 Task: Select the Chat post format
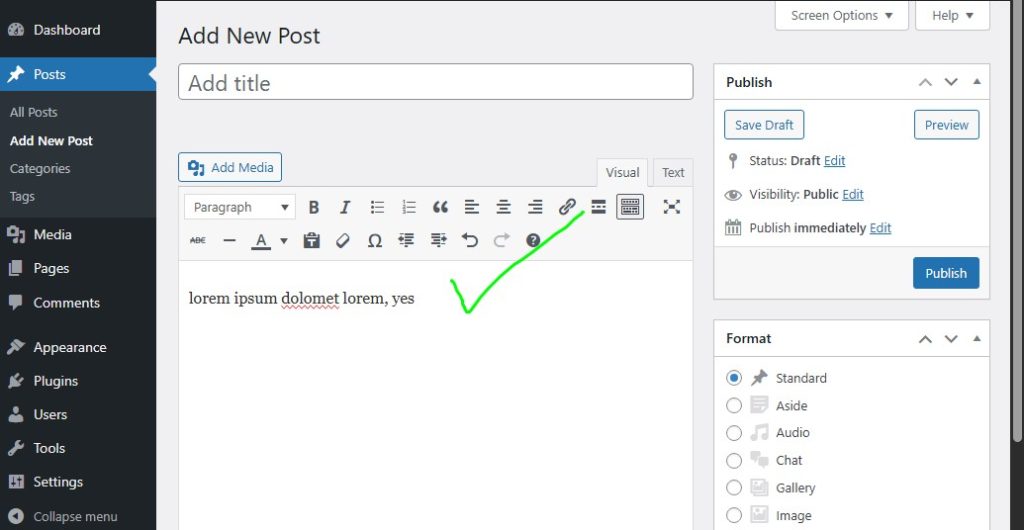734,461
